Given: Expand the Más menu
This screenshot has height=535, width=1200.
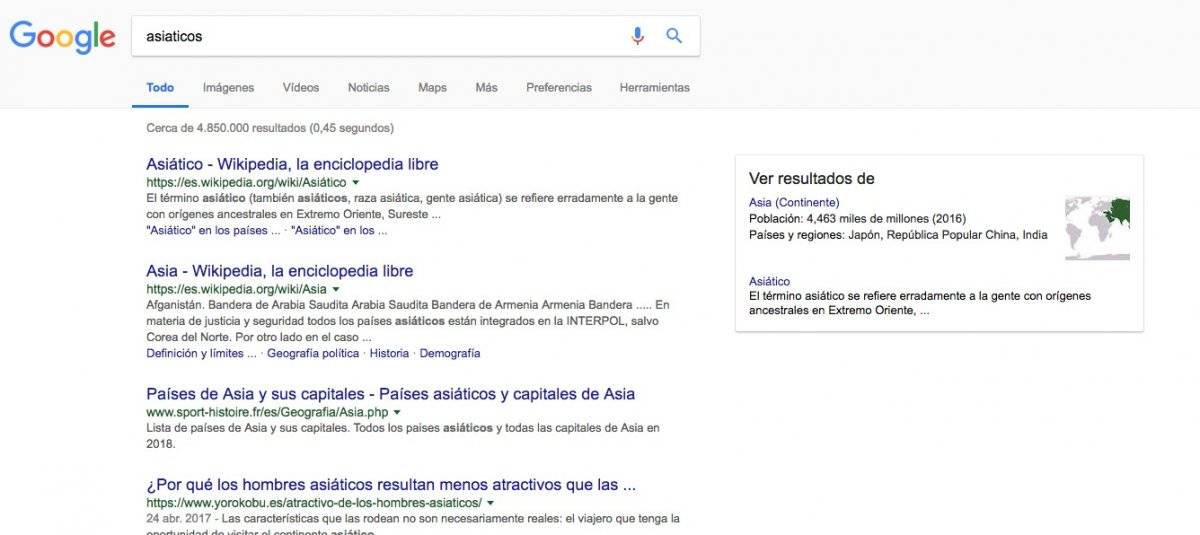Looking at the screenshot, I should (x=486, y=88).
